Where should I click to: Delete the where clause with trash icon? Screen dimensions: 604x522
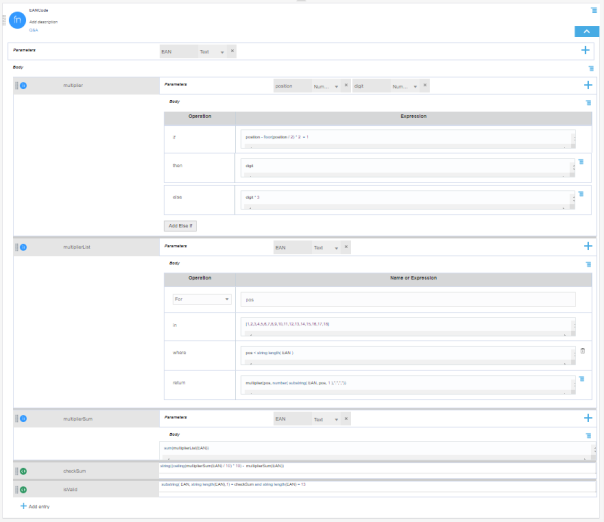pyautogui.click(x=582, y=351)
